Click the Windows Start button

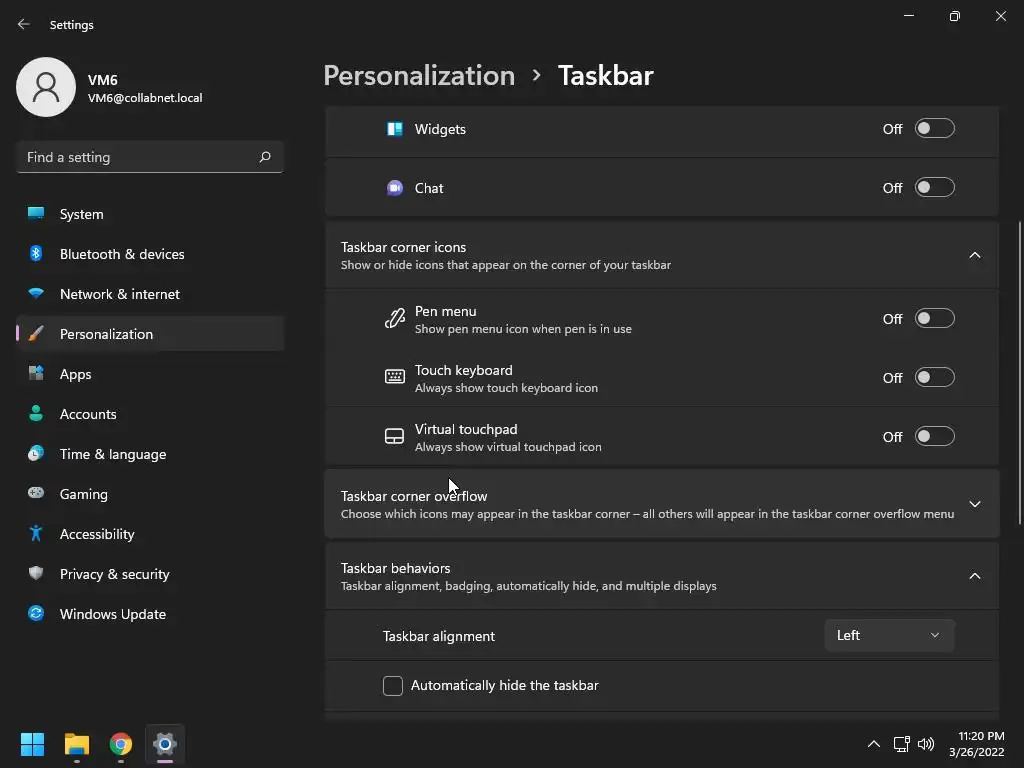33,744
